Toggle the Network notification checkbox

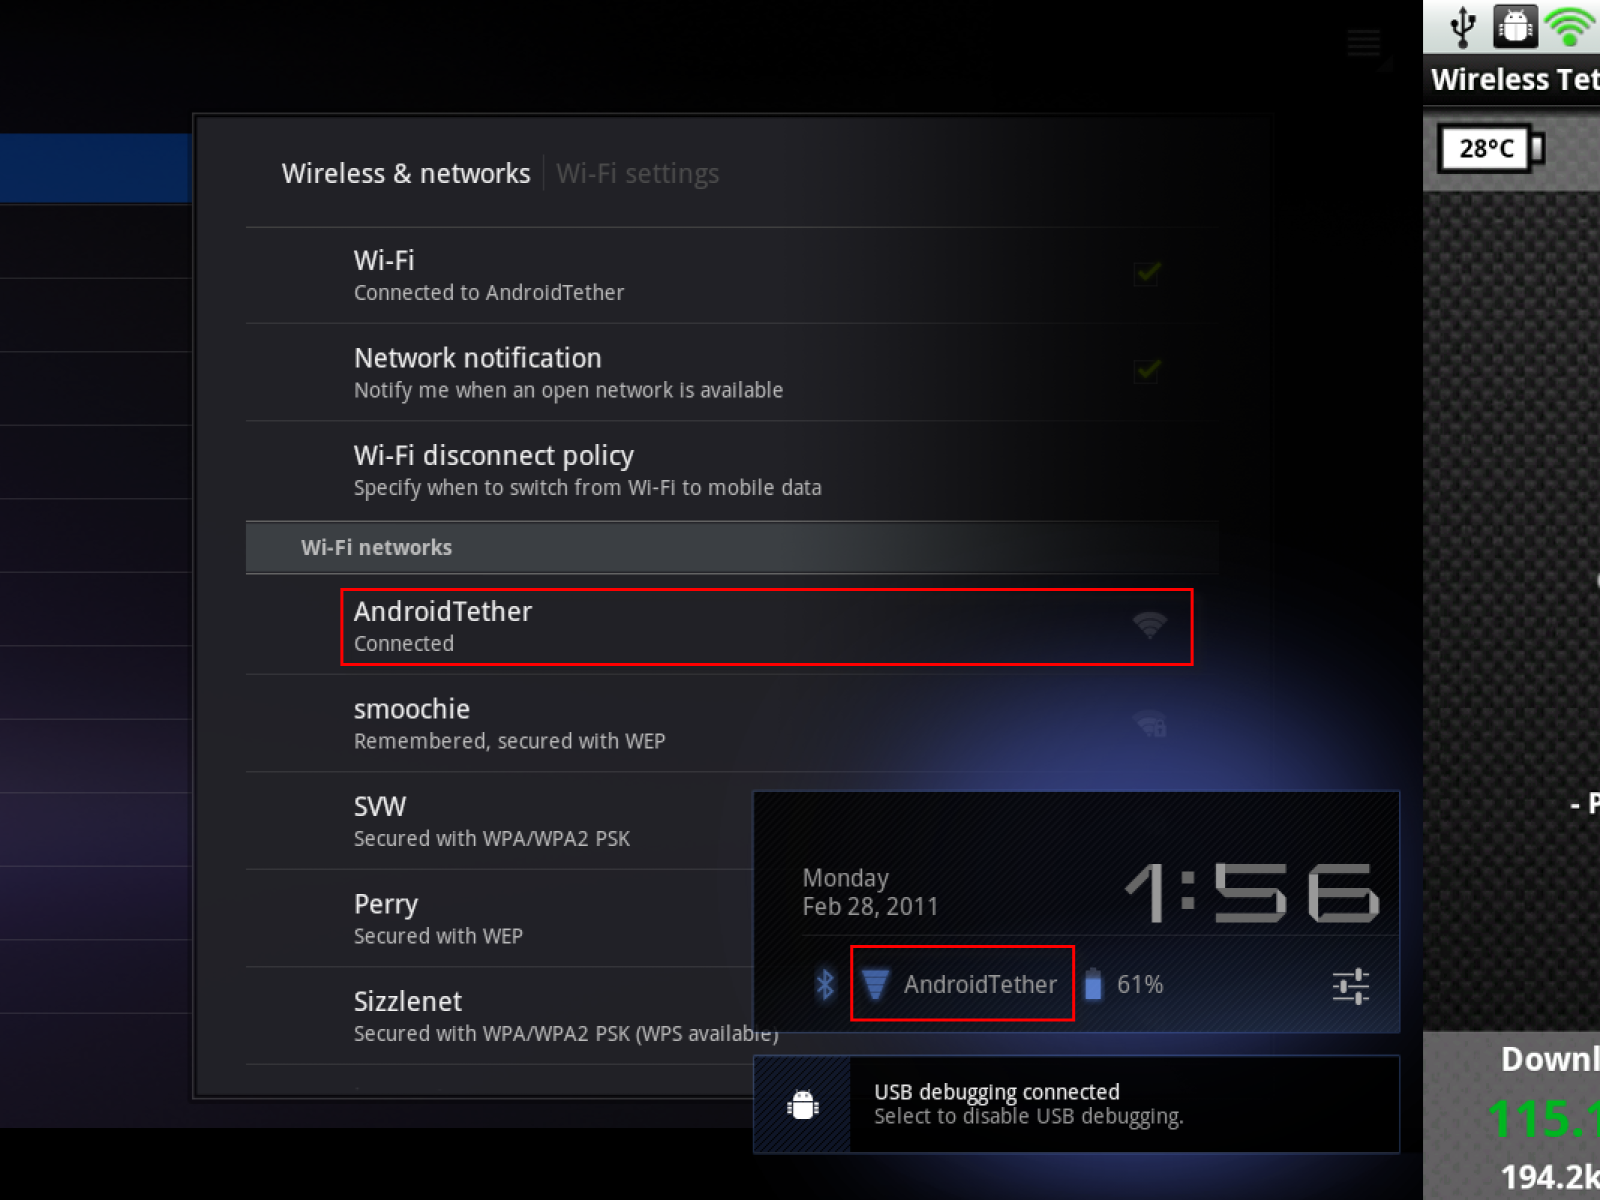[x=1147, y=371]
